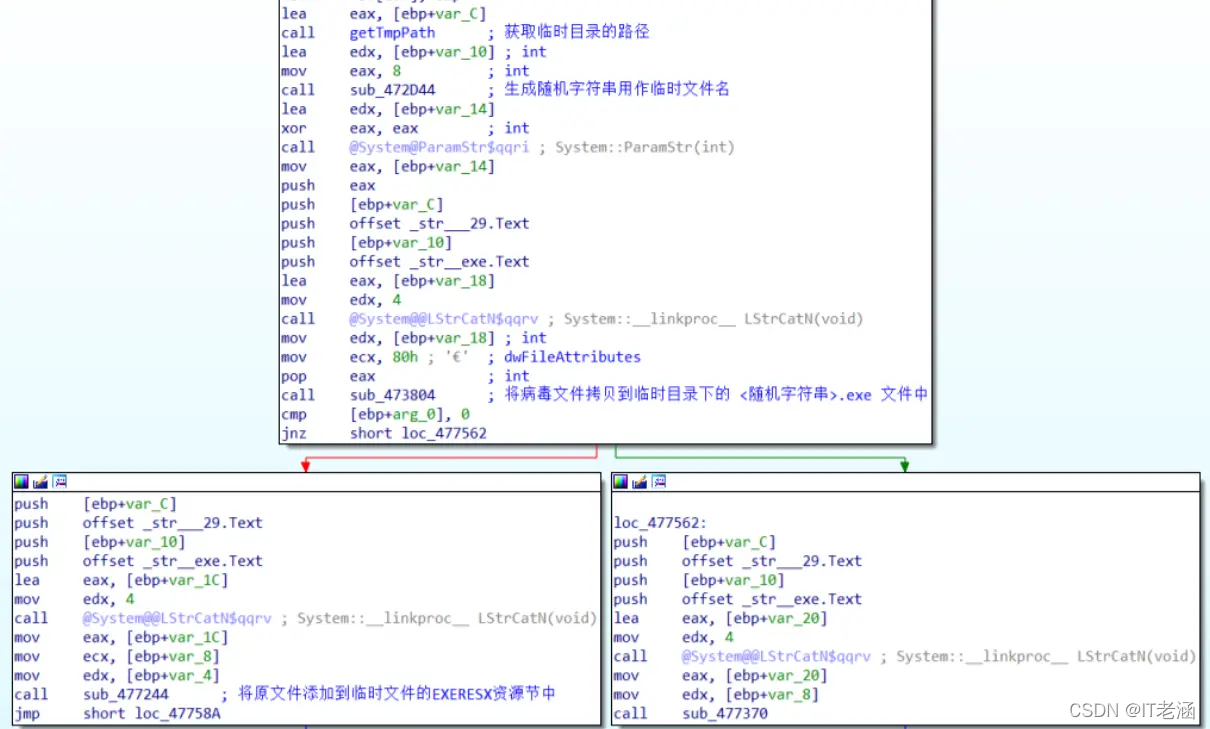Click the group nodes icon in left lower block
The width and height of the screenshot is (1210, 729).
59,482
